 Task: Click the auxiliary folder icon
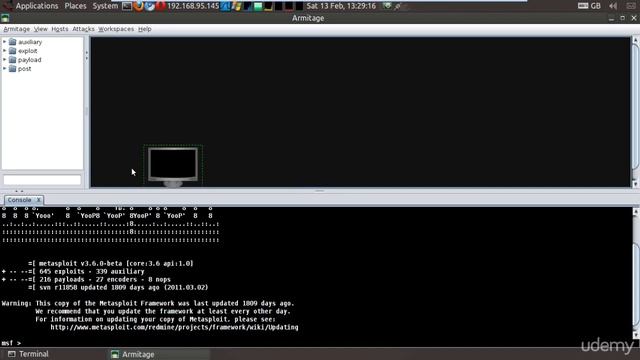tap(13, 42)
